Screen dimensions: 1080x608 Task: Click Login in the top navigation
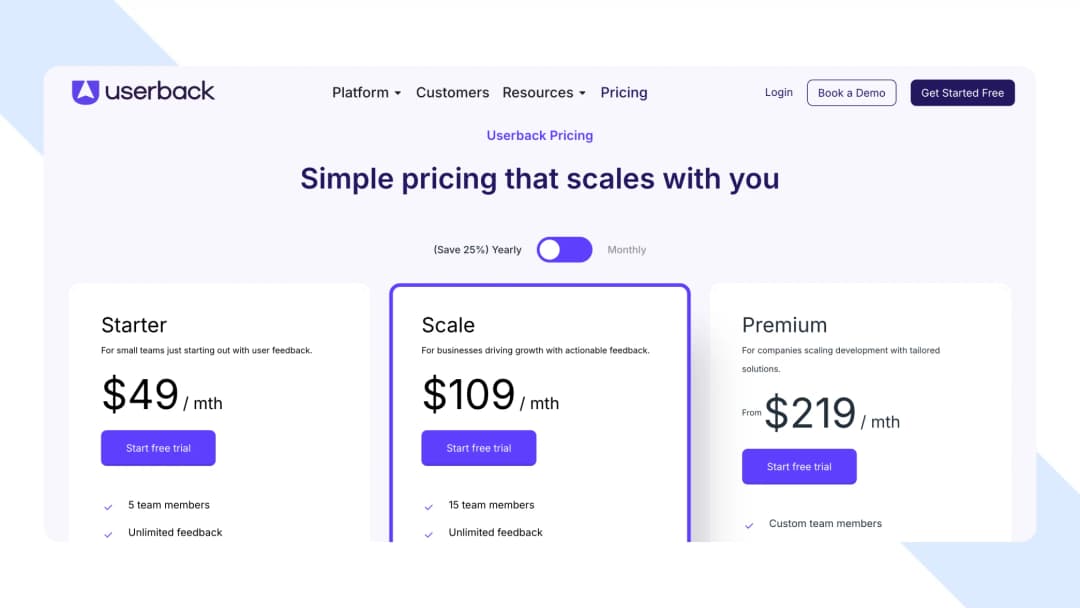coord(778,92)
